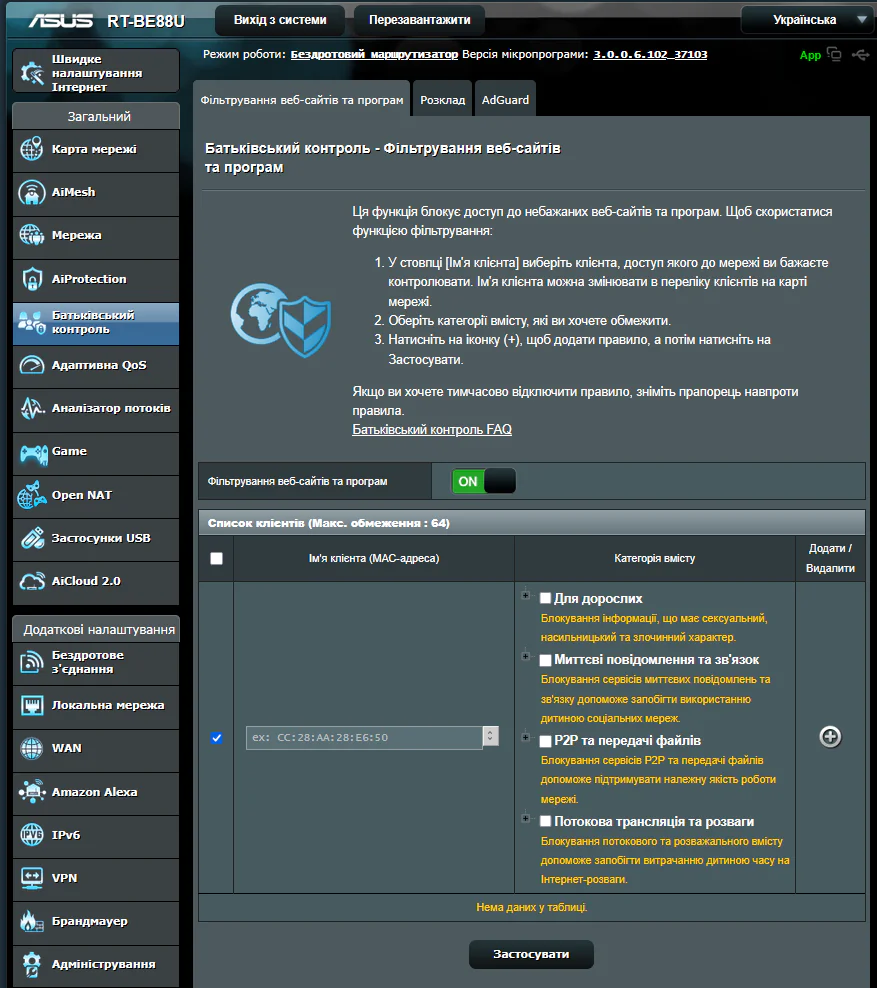Open Карта мережі menu item
Viewport: 877px width, 988px height.
click(x=96, y=150)
